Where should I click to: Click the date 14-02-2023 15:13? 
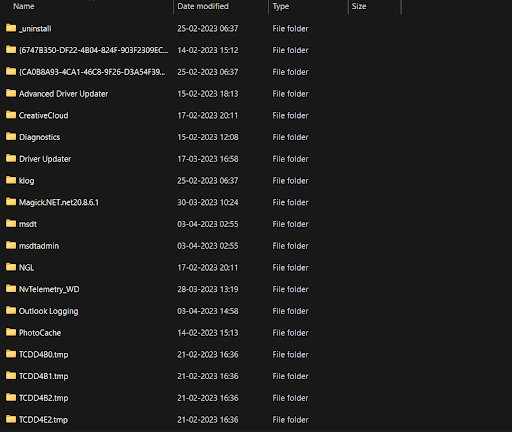tap(208, 333)
